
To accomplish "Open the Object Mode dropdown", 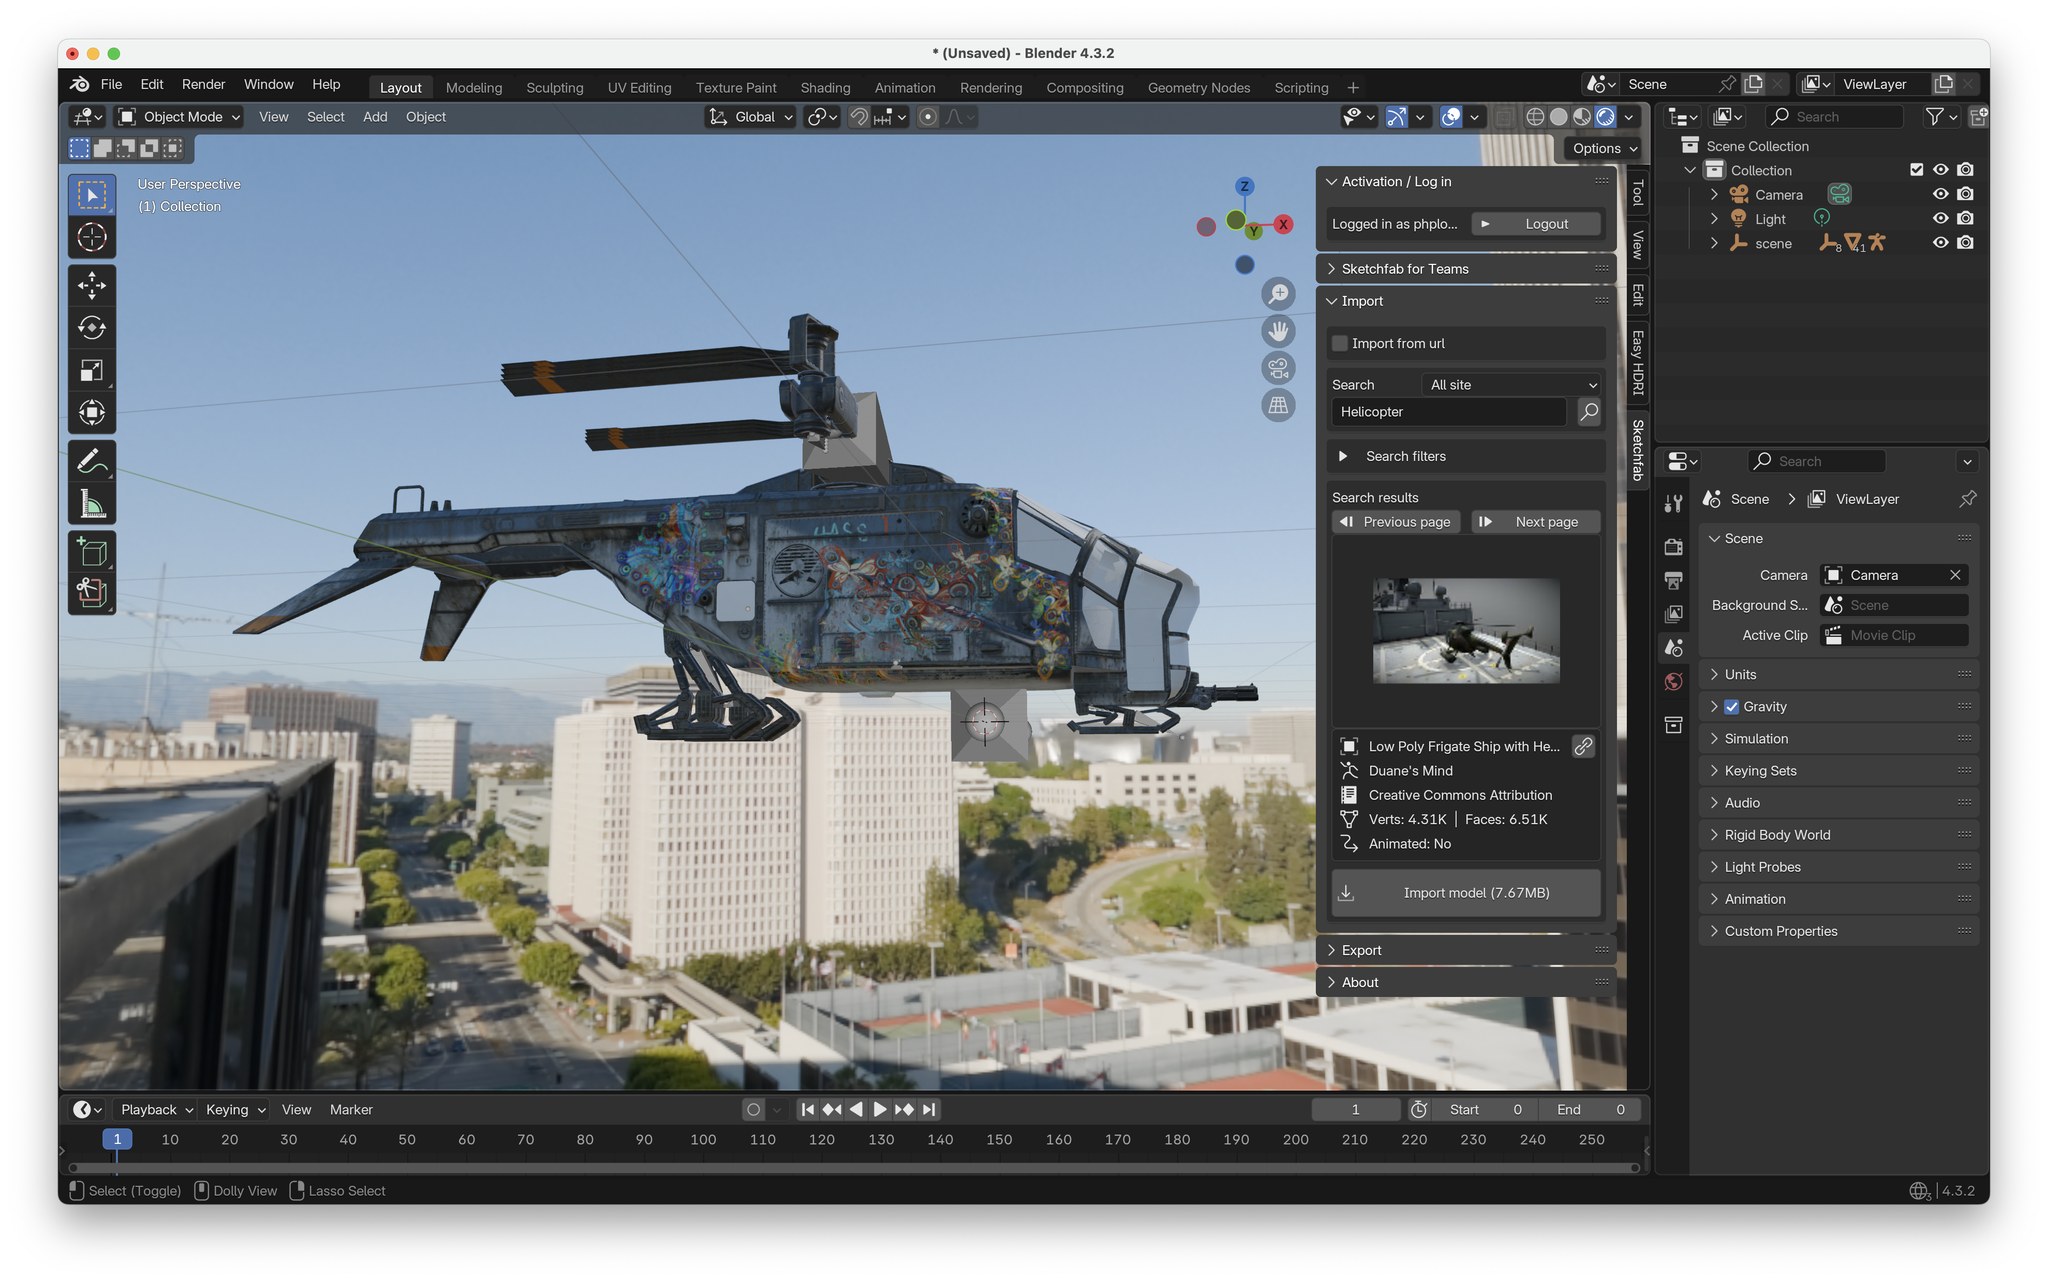I will [180, 117].
